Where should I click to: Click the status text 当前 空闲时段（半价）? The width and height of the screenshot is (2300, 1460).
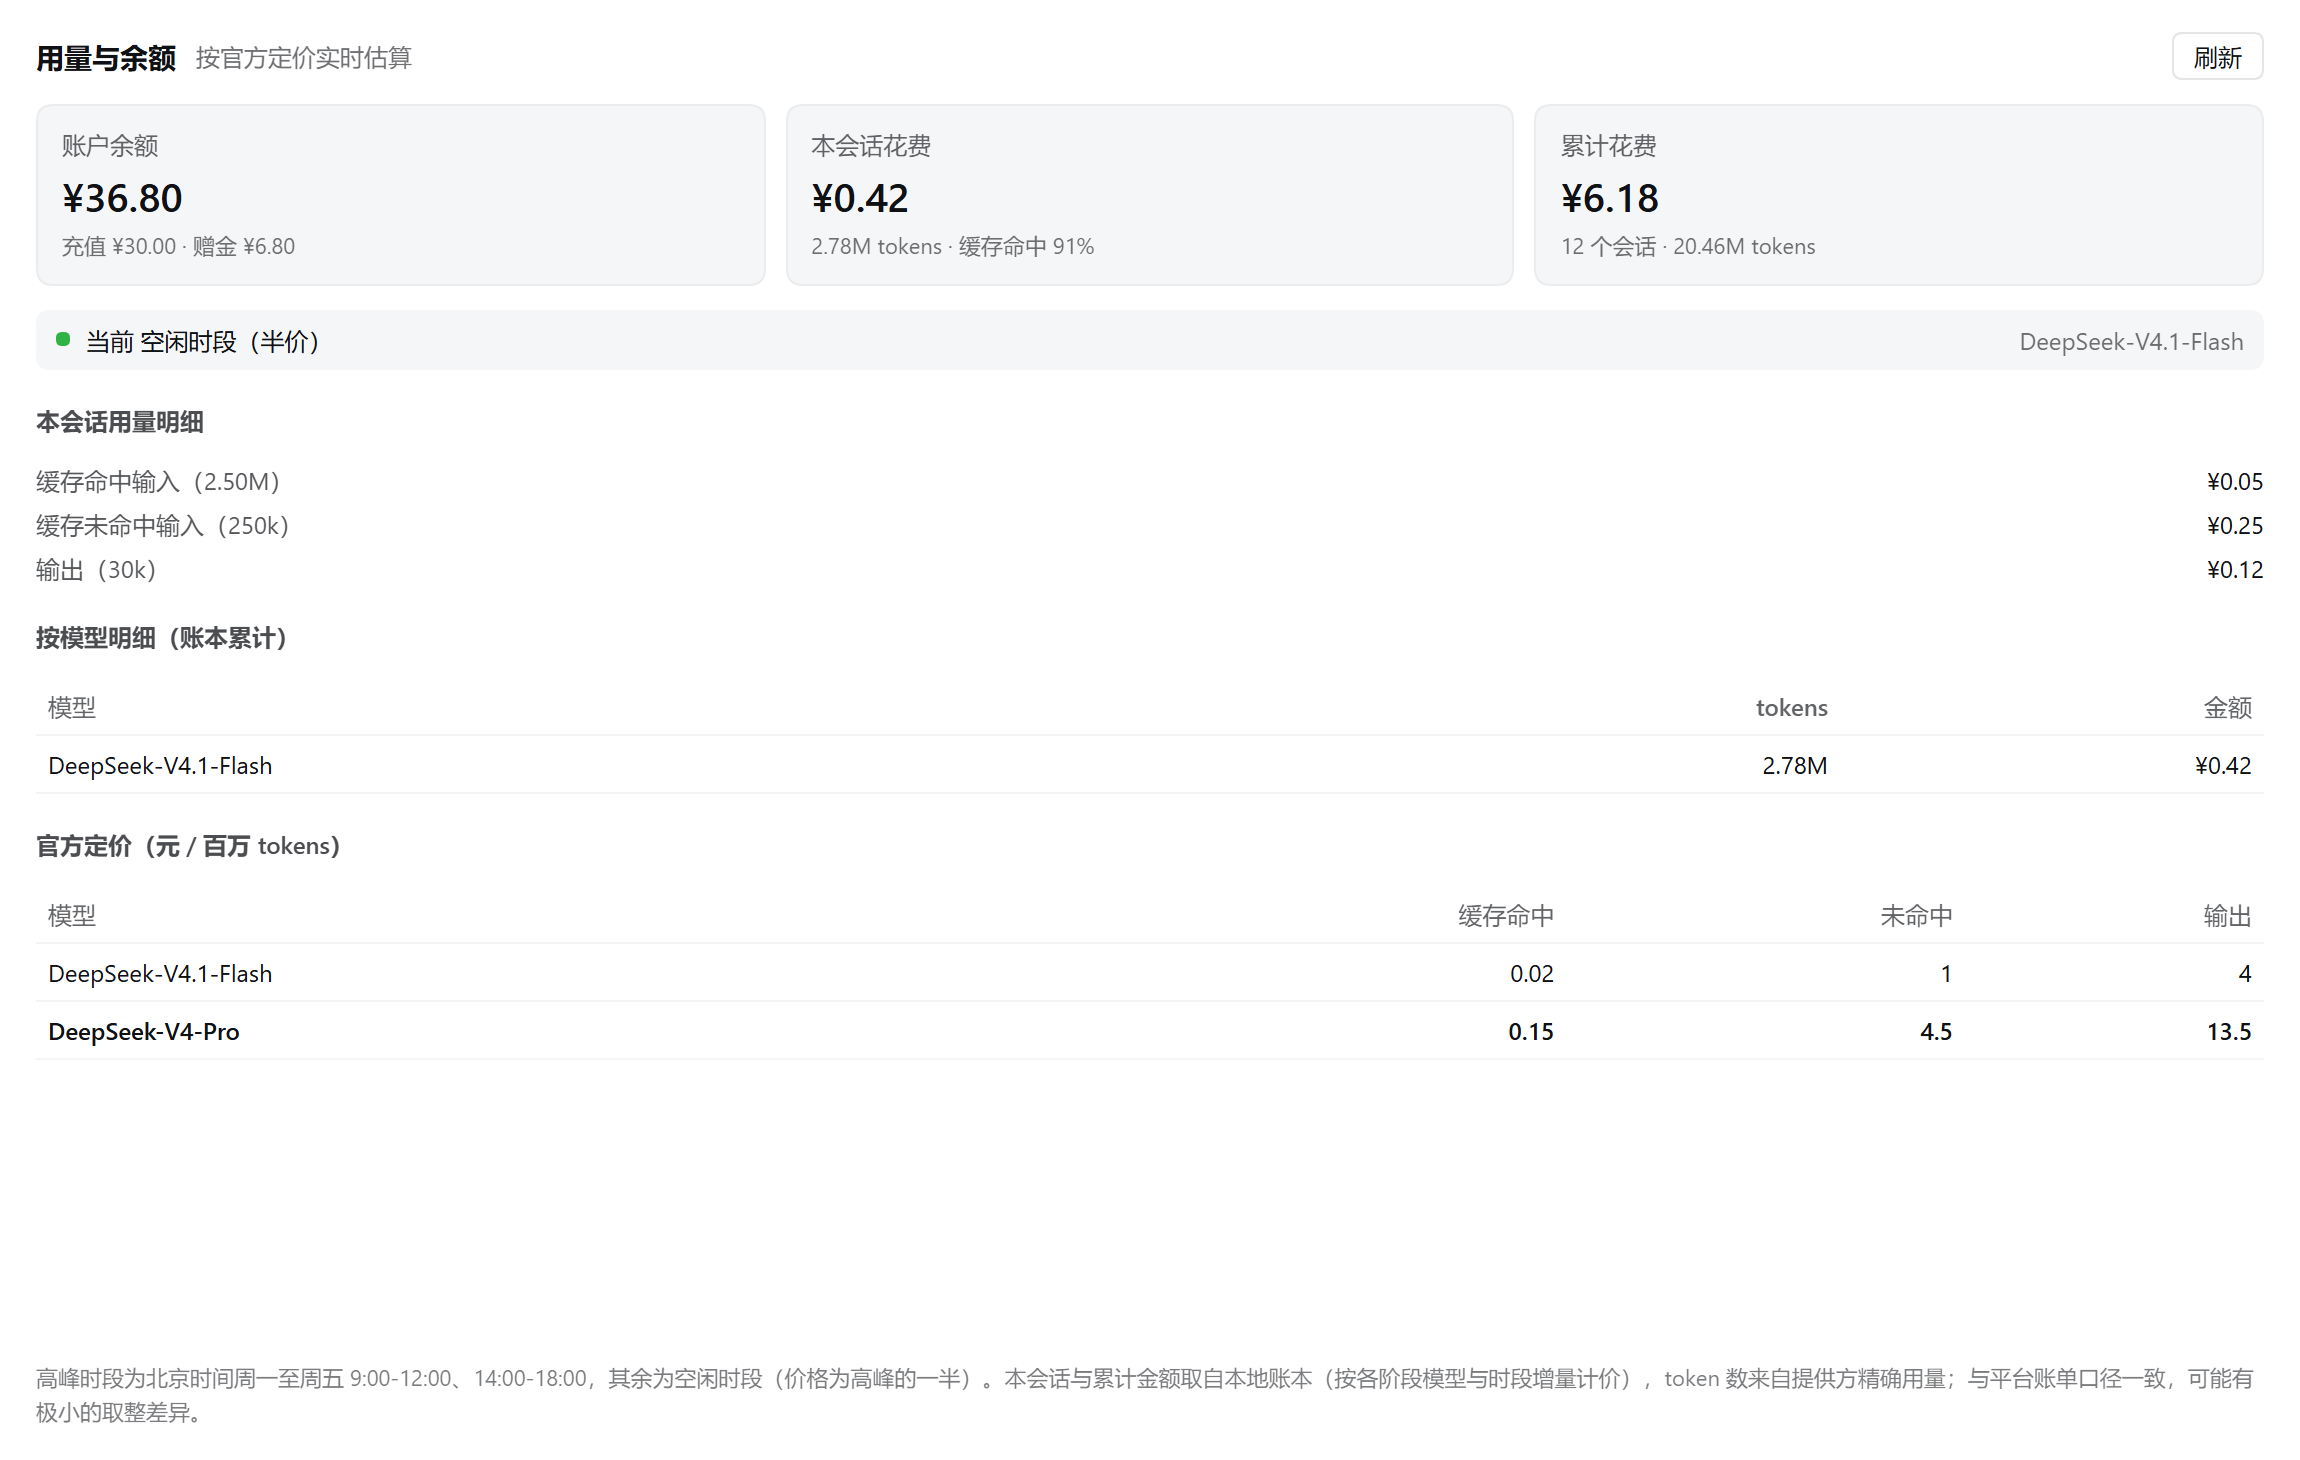coord(202,342)
